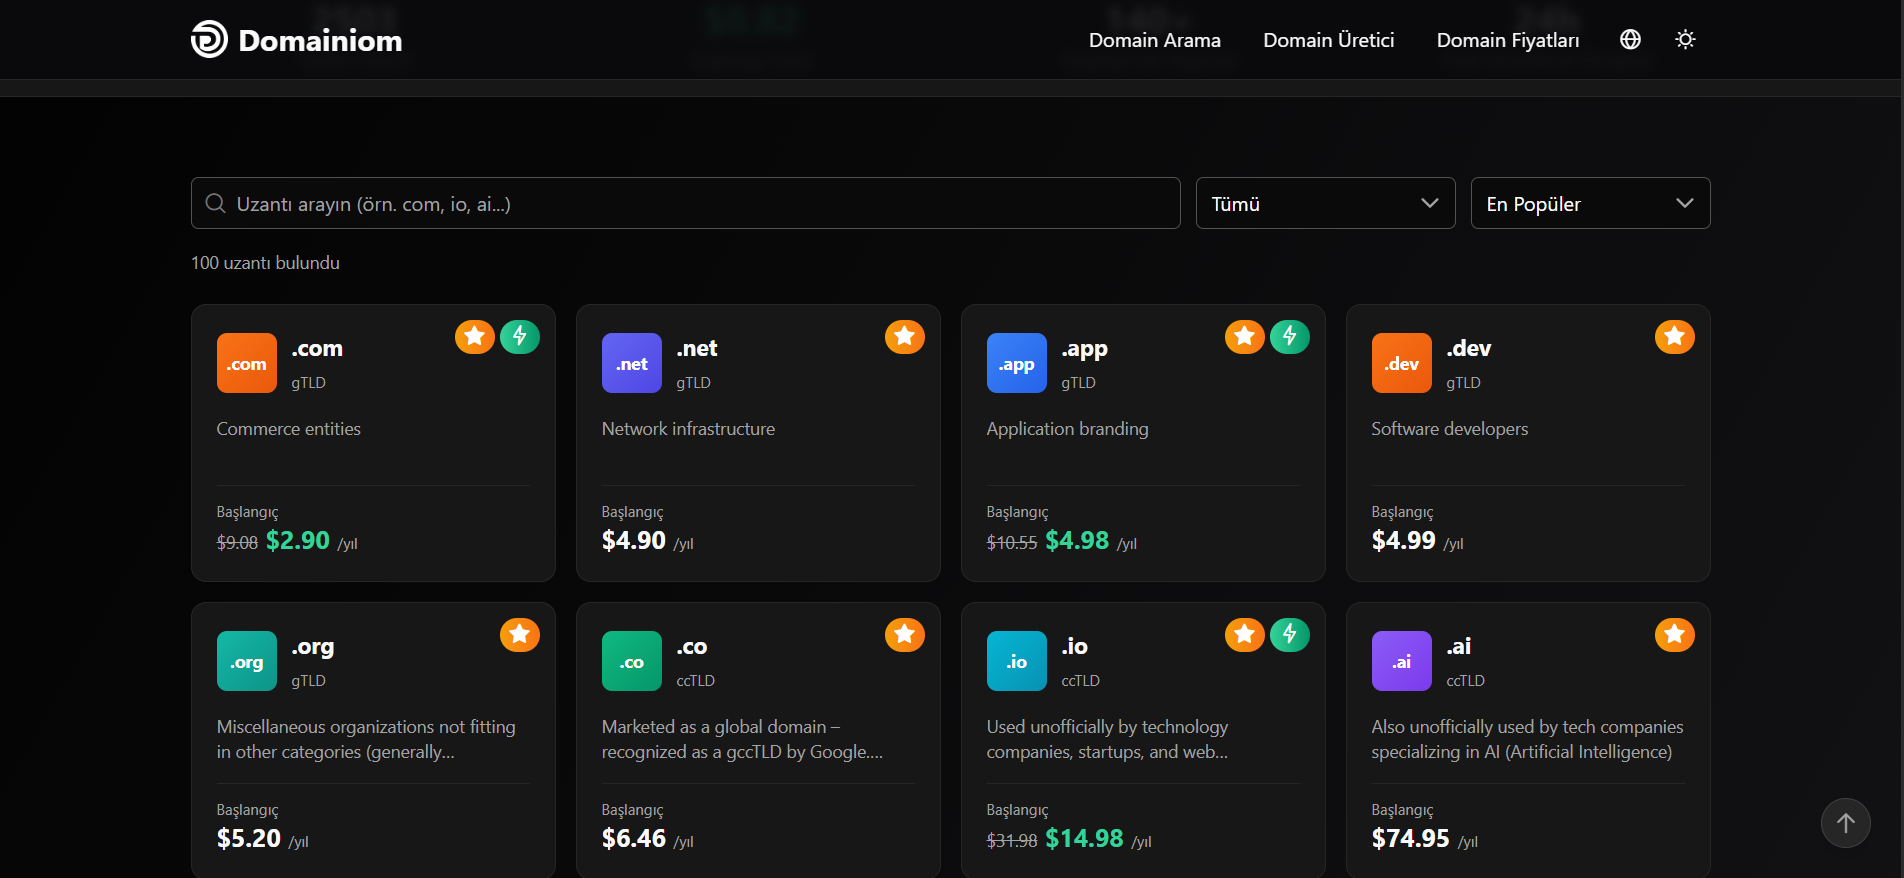Click the purple .ai tile icon
1904x878 pixels.
coord(1402,661)
